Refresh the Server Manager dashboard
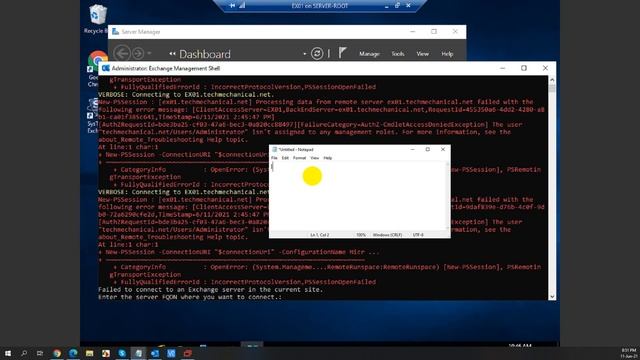Screen dimensions: 640x360 pos(317,53)
